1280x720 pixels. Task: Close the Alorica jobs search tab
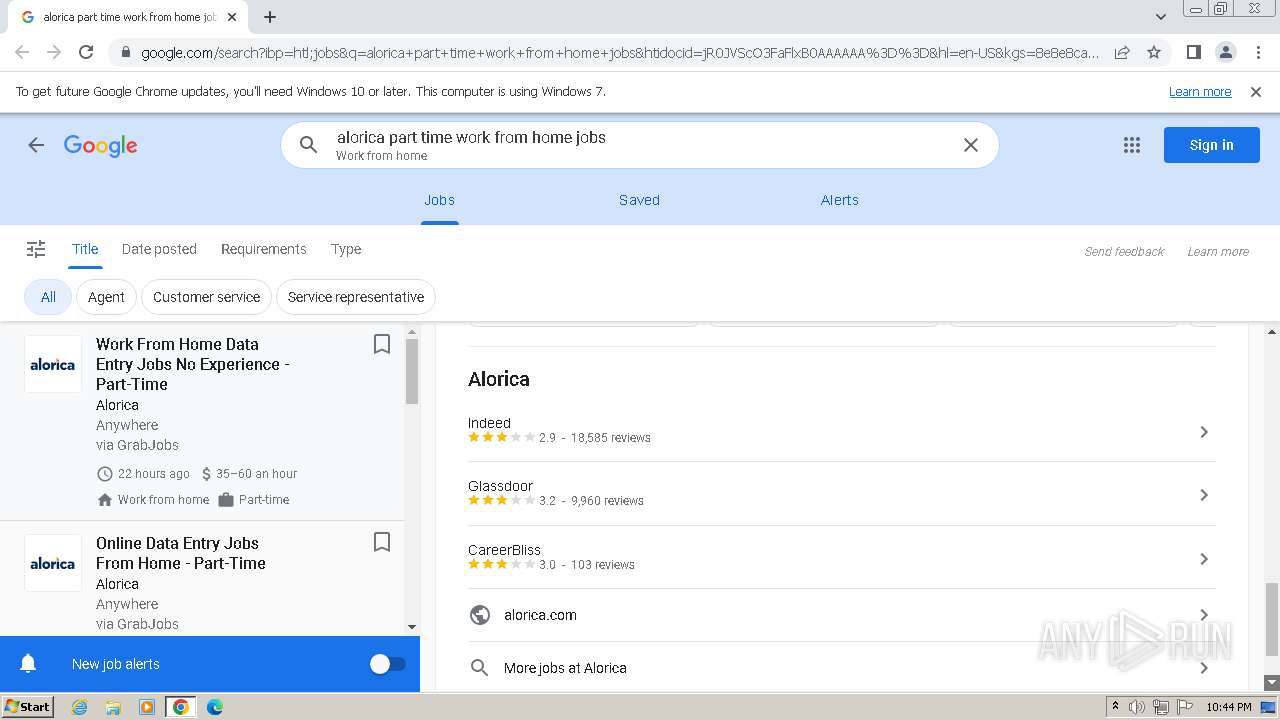point(232,17)
